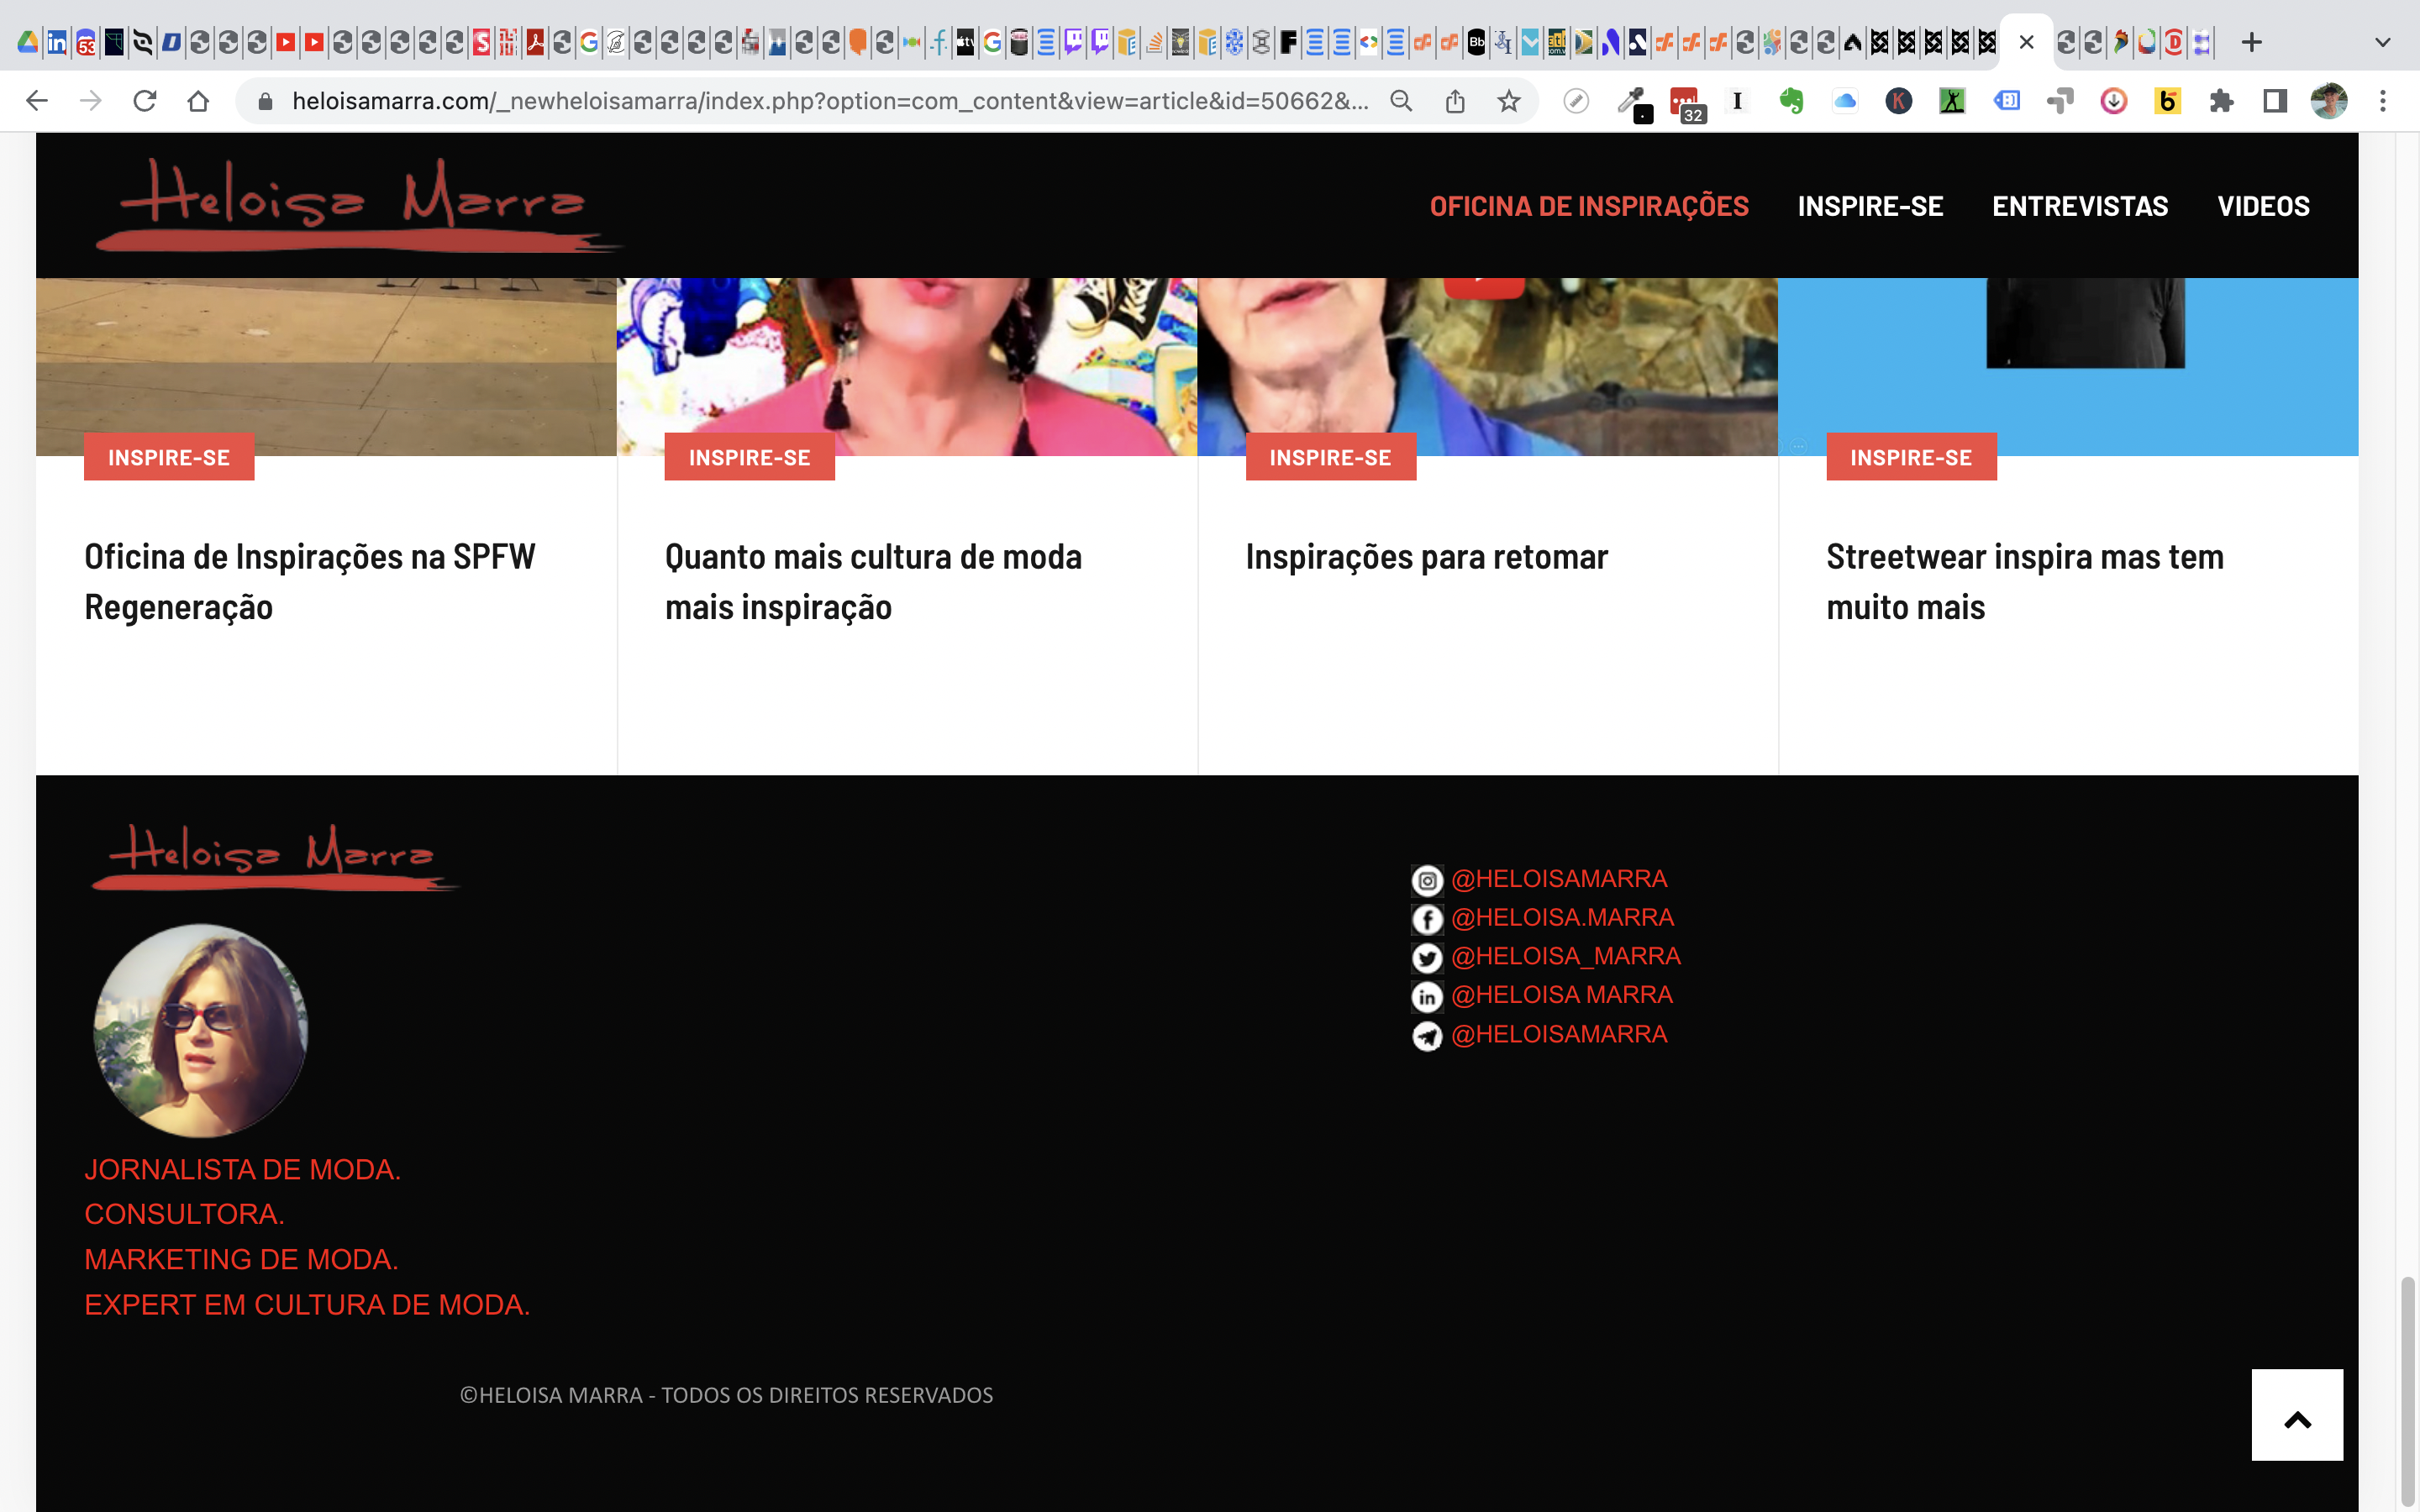Open Chrome three-dot menu
The width and height of the screenshot is (2420, 1512).
[x=2383, y=101]
